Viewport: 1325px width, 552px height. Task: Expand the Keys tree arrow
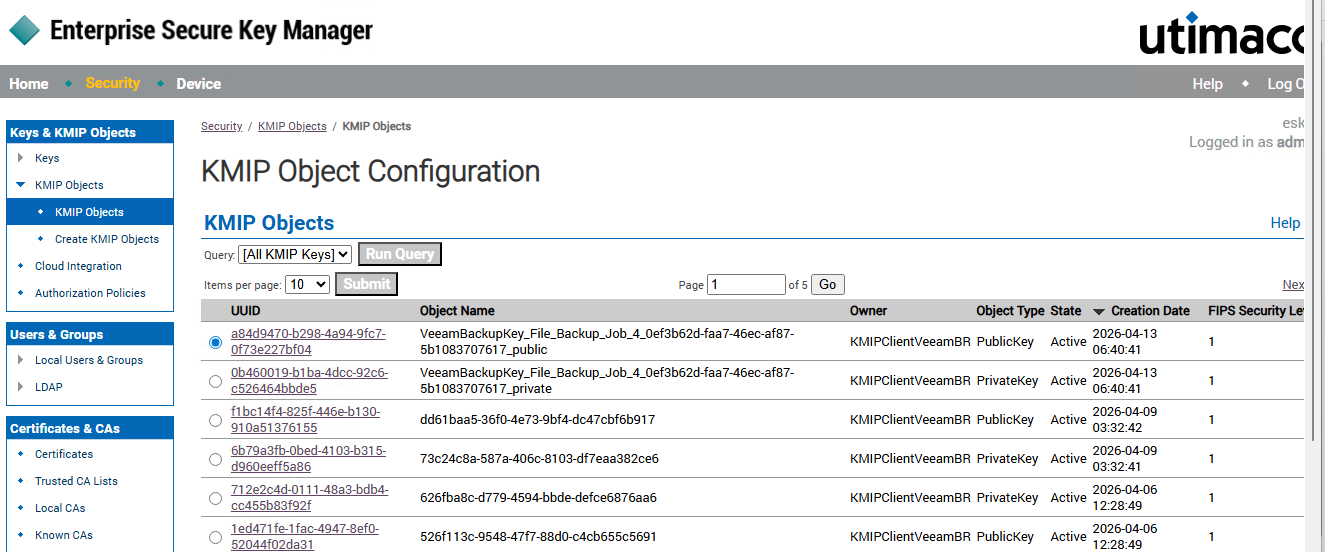click(21, 158)
